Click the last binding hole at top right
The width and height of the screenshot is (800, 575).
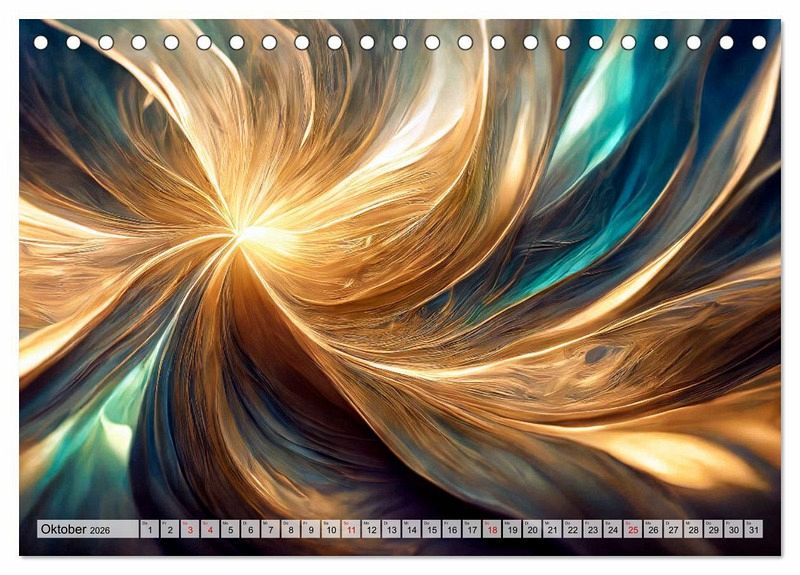[759, 42]
